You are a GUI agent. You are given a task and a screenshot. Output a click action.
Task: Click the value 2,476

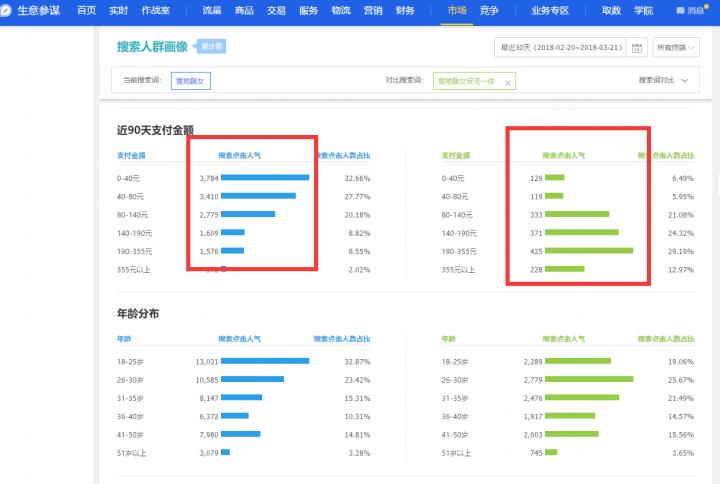tap(533, 399)
